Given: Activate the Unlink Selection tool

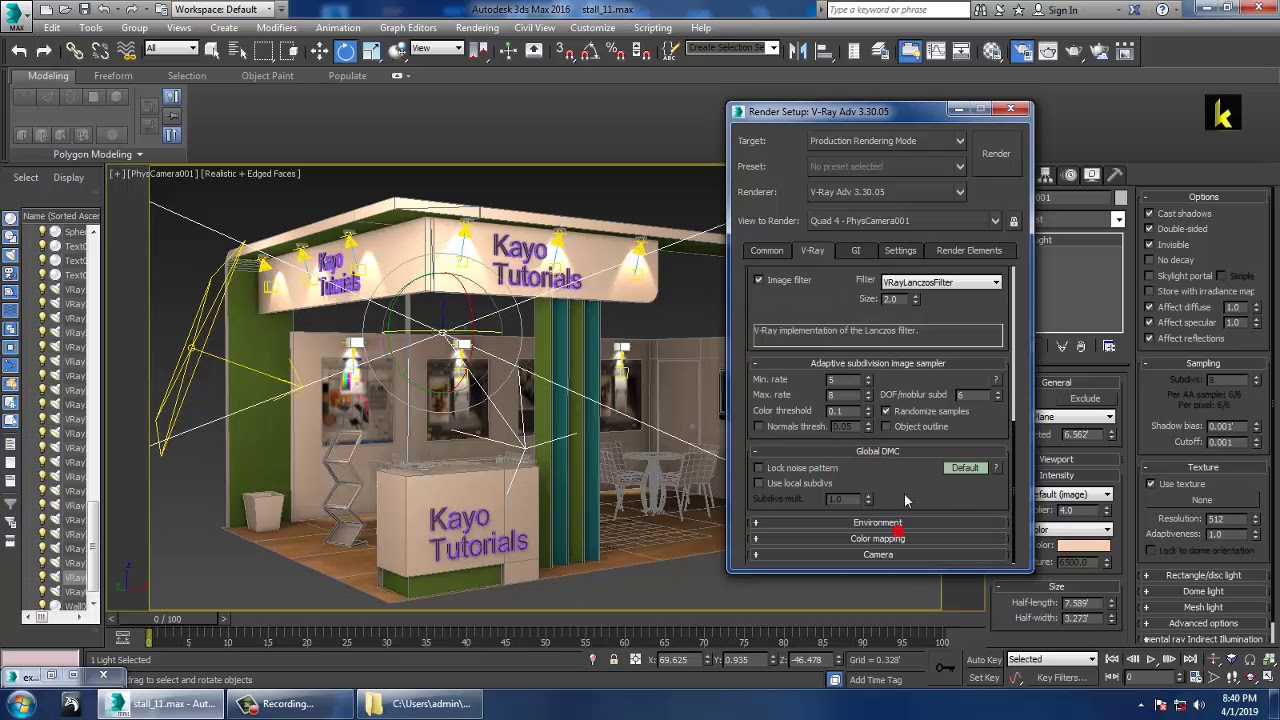Looking at the screenshot, I should tap(101, 51).
